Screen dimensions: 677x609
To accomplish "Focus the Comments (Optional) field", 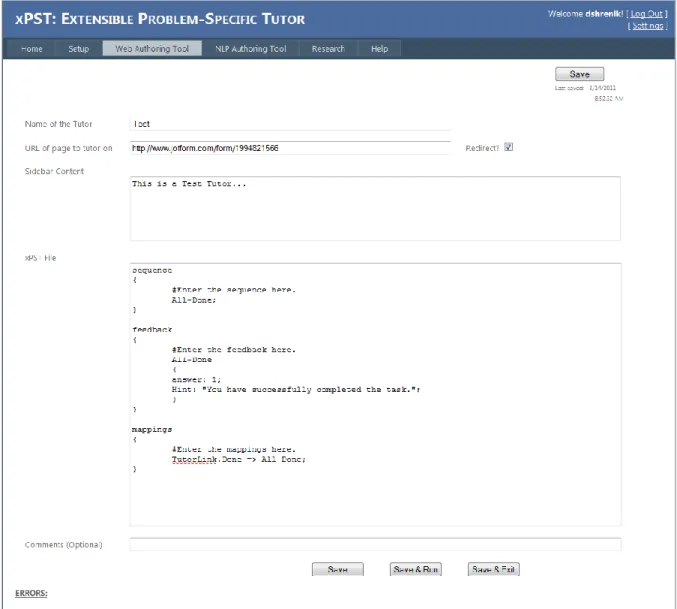I will coord(375,544).
